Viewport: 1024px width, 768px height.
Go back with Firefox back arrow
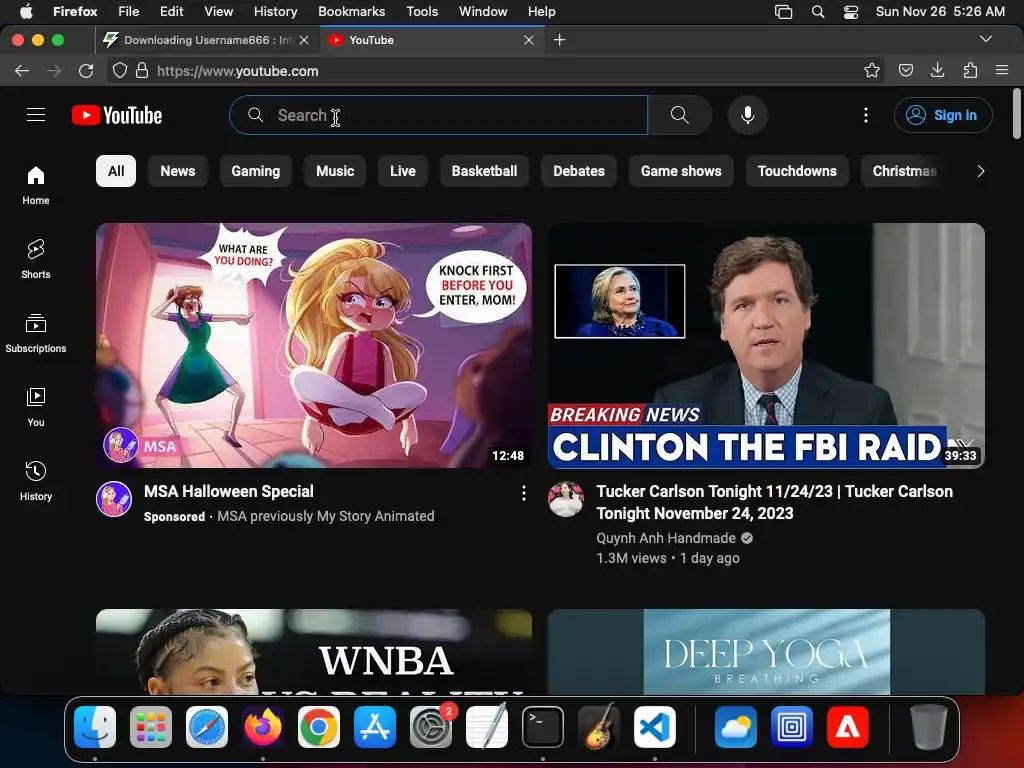(22, 71)
